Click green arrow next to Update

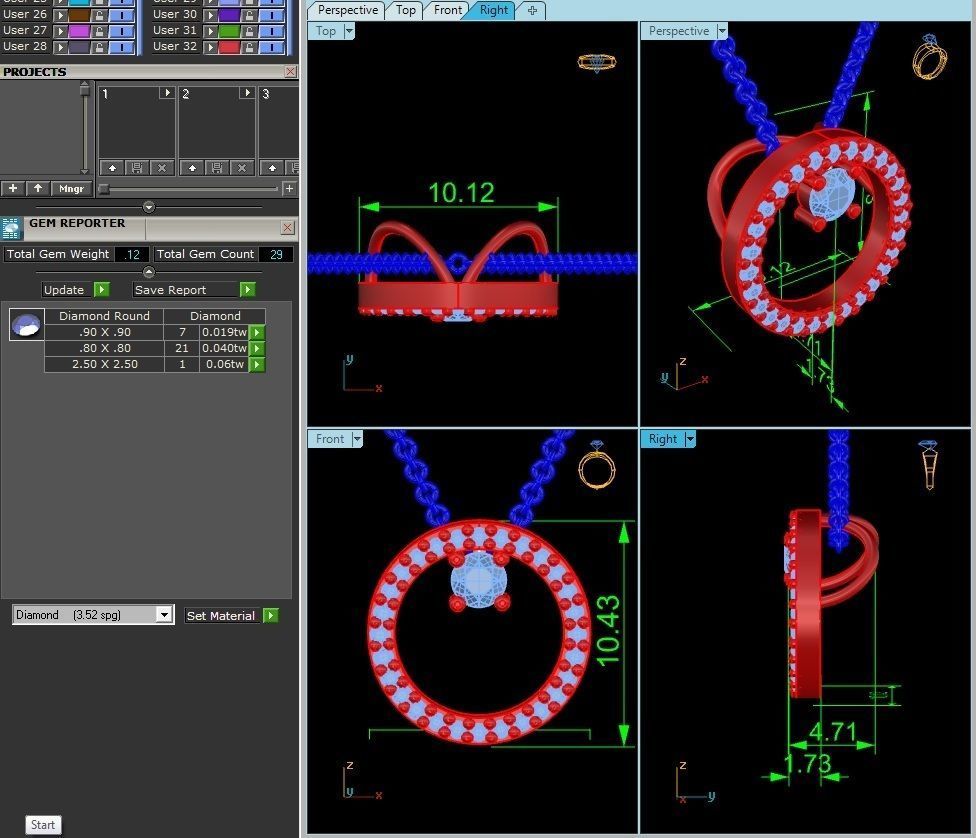click(x=101, y=290)
